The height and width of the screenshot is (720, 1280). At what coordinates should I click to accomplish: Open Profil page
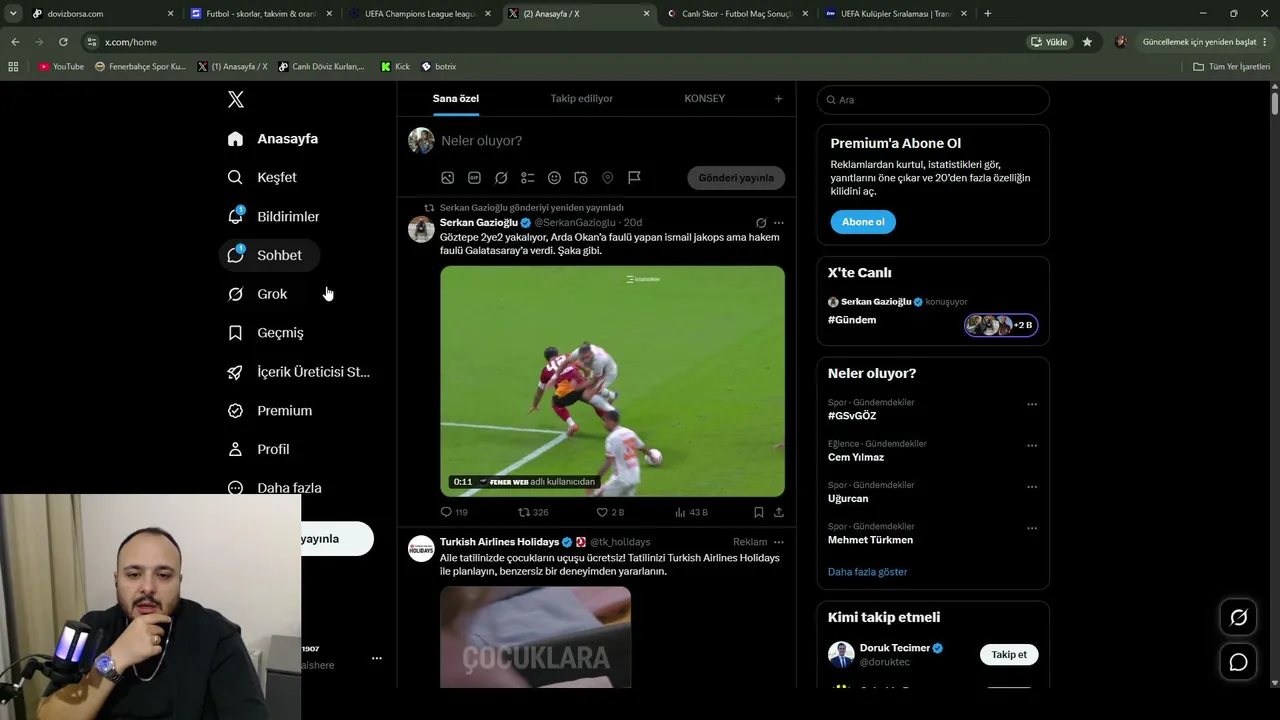coord(259,450)
